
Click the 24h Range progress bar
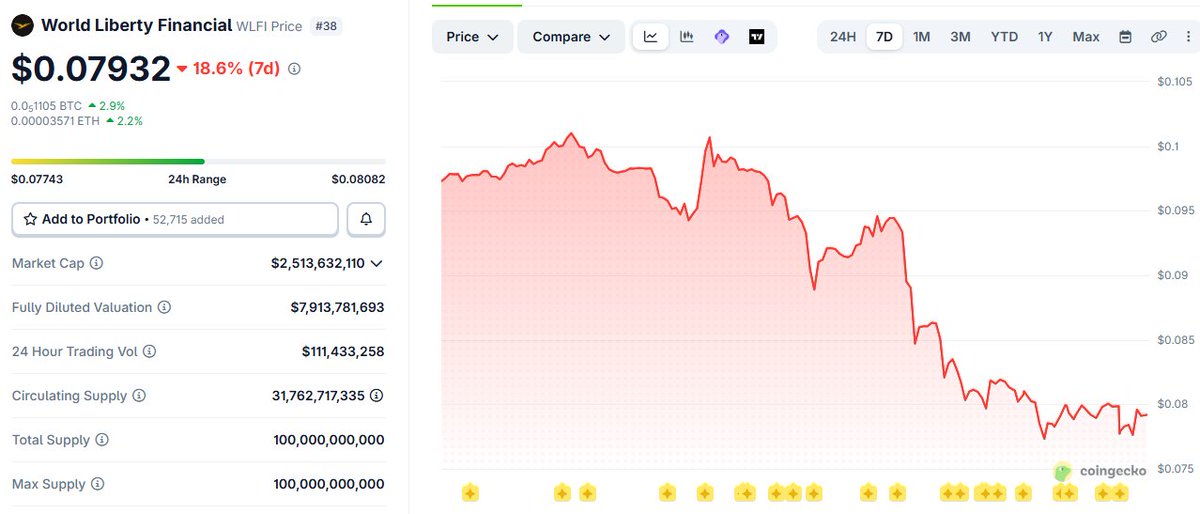198,161
